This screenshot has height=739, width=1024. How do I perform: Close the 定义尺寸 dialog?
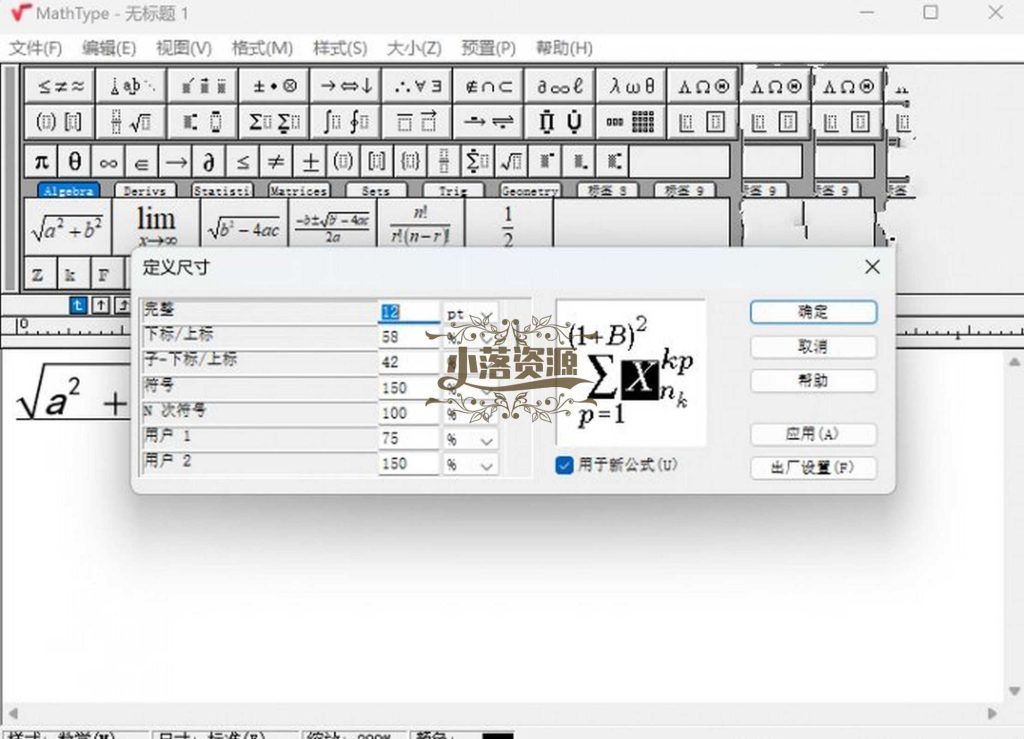pyautogui.click(x=872, y=267)
